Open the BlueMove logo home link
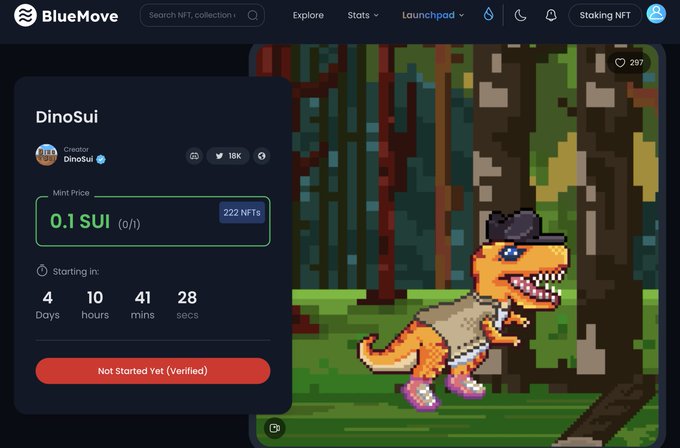The height and width of the screenshot is (448, 680). (x=66, y=16)
